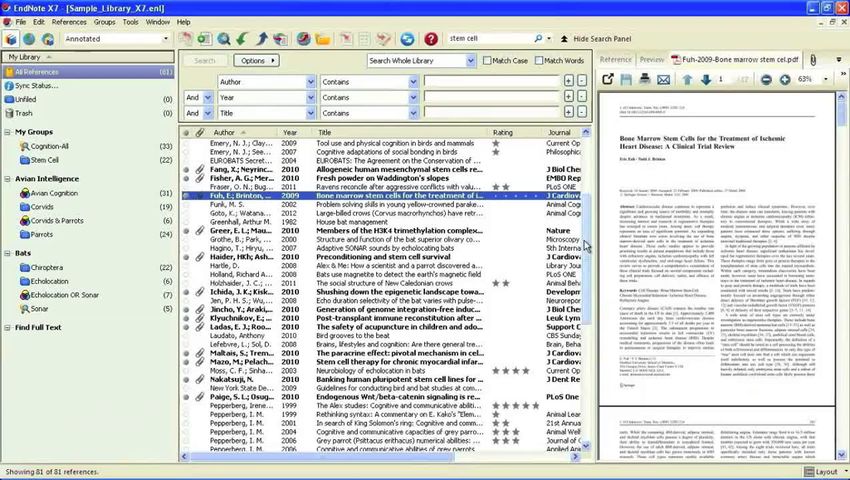The image size is (850, 480).
Task: Collapse the My Groups group set
Action: [8, 132]
